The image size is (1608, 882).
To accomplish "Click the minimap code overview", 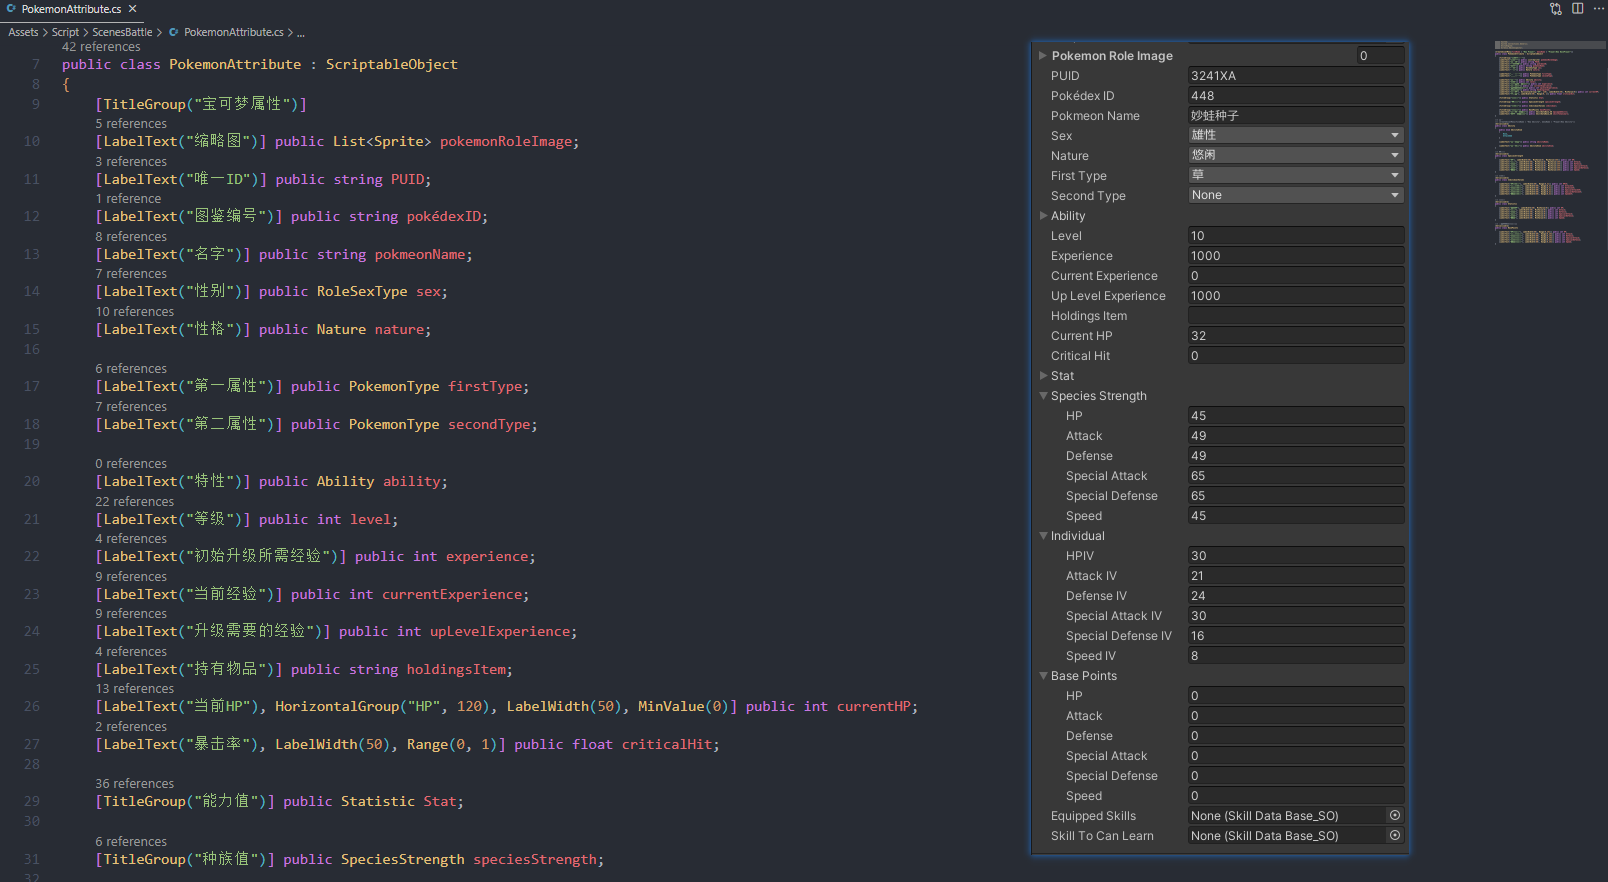I will (1550, 142).
